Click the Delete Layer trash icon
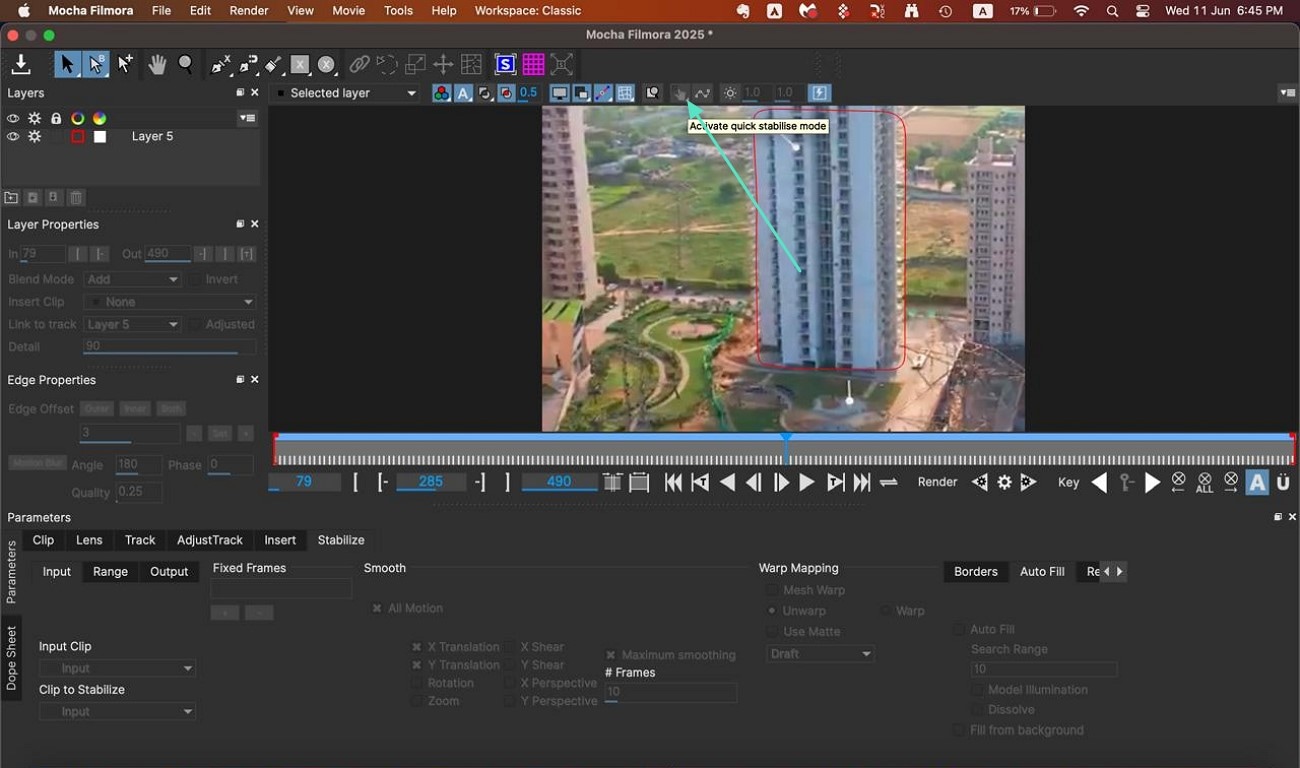1300x768 pixels. click(76, 198)
